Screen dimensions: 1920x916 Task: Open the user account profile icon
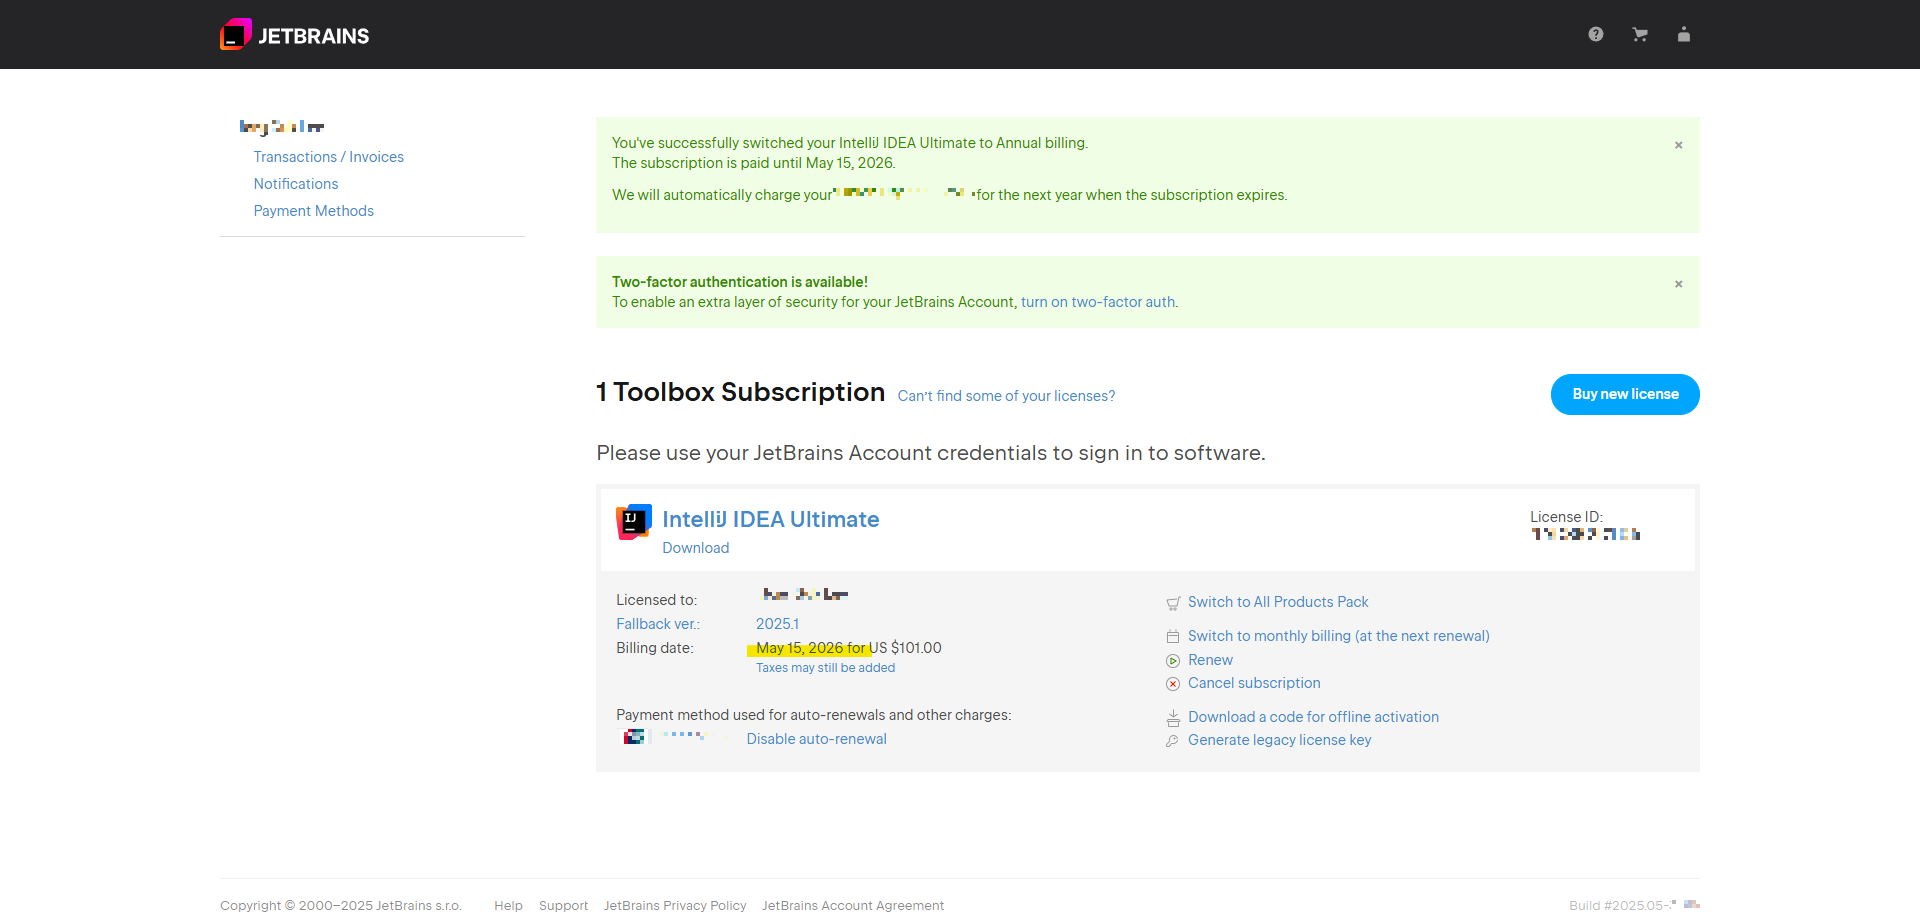click(x=1684, y=34)
